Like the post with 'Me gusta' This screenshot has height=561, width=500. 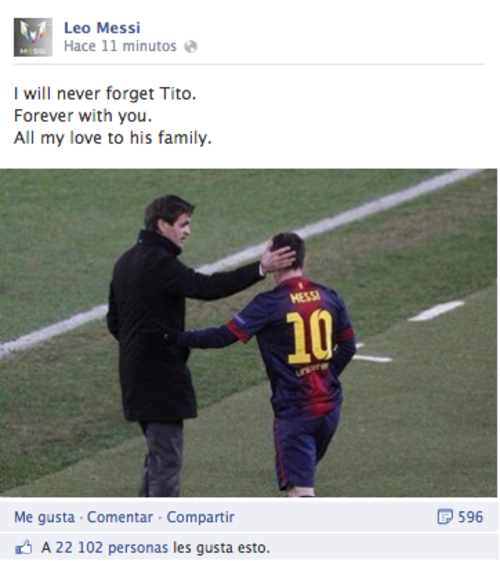point(44,517)
